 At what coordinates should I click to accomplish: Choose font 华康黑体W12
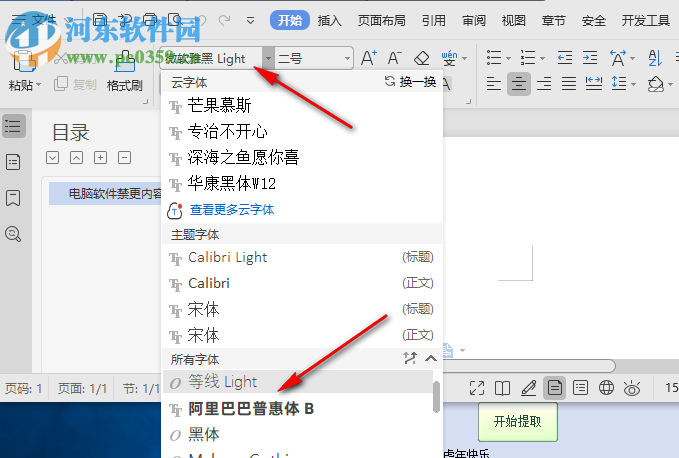302,184
